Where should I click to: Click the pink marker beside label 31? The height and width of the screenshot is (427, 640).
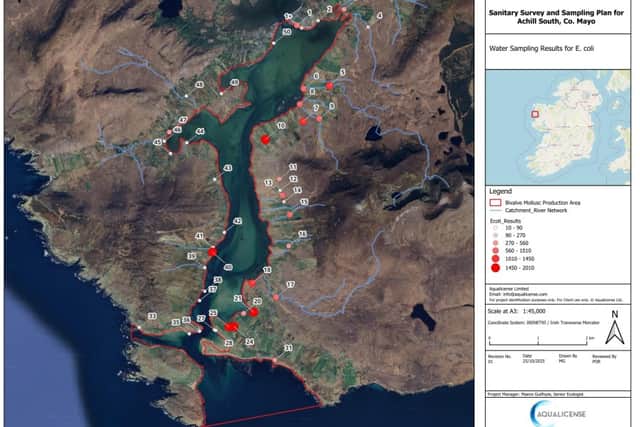275,360
